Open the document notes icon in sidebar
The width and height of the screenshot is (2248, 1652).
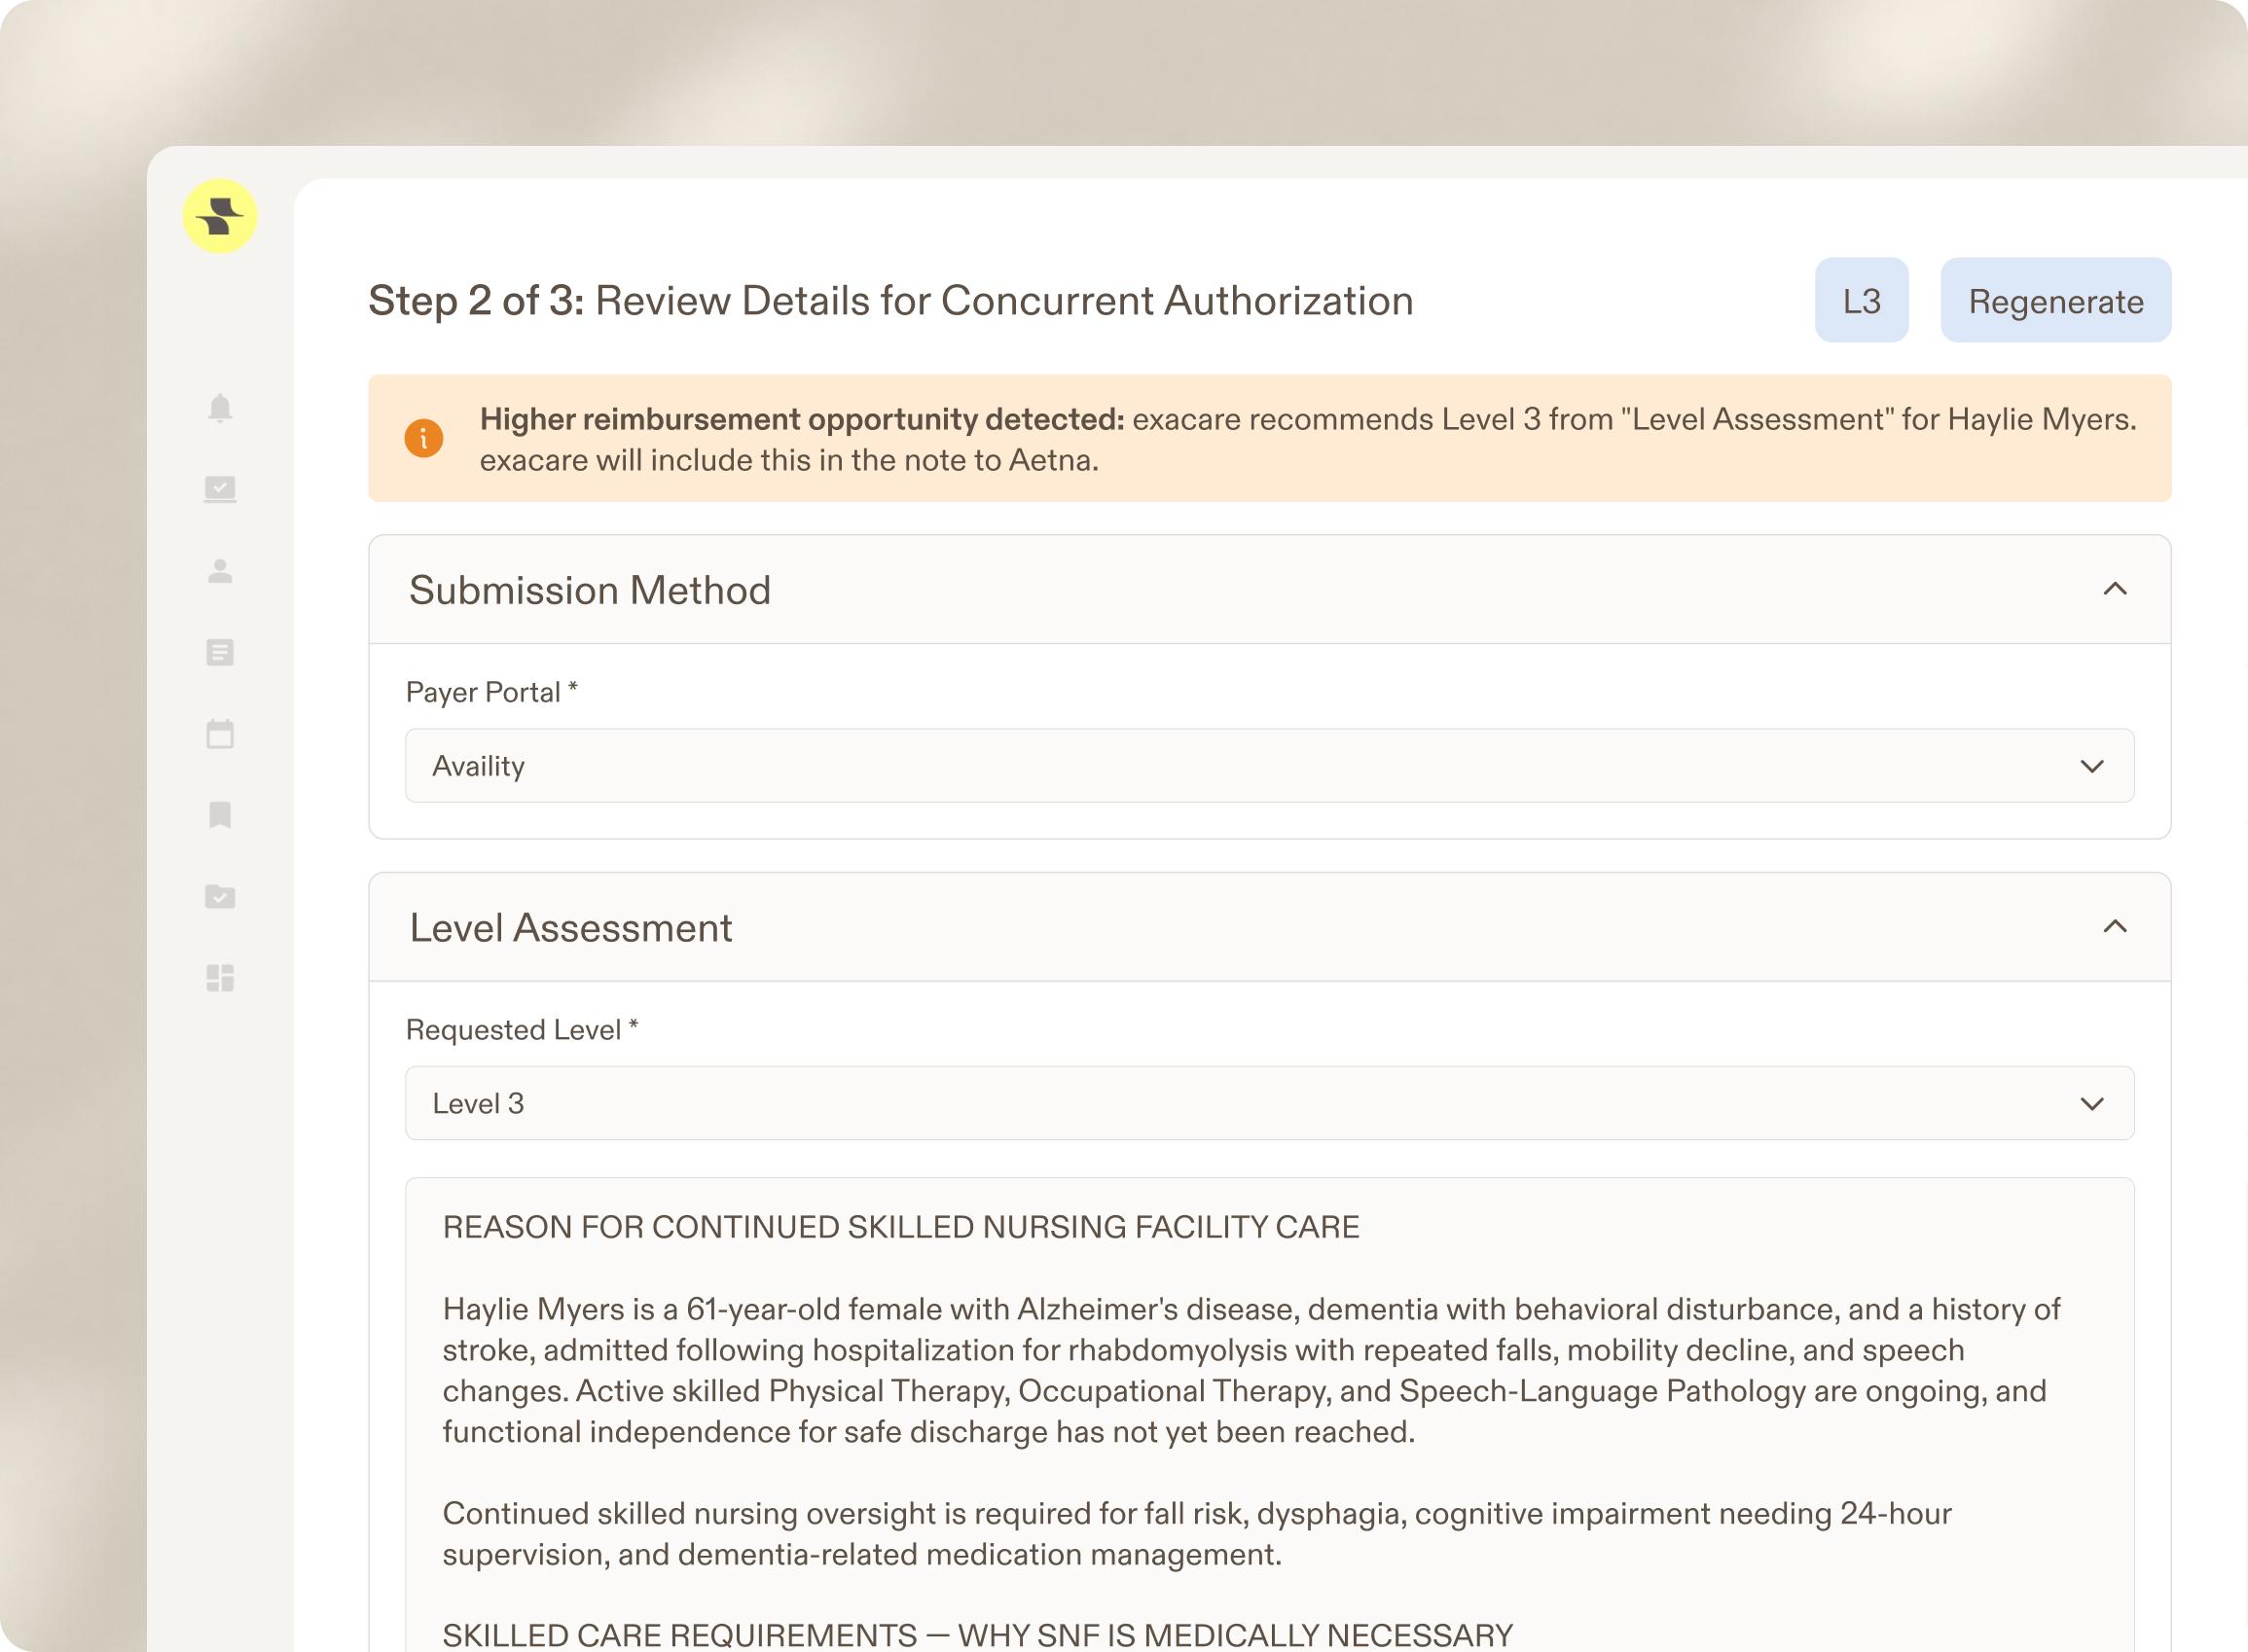(x=220, y=652)
